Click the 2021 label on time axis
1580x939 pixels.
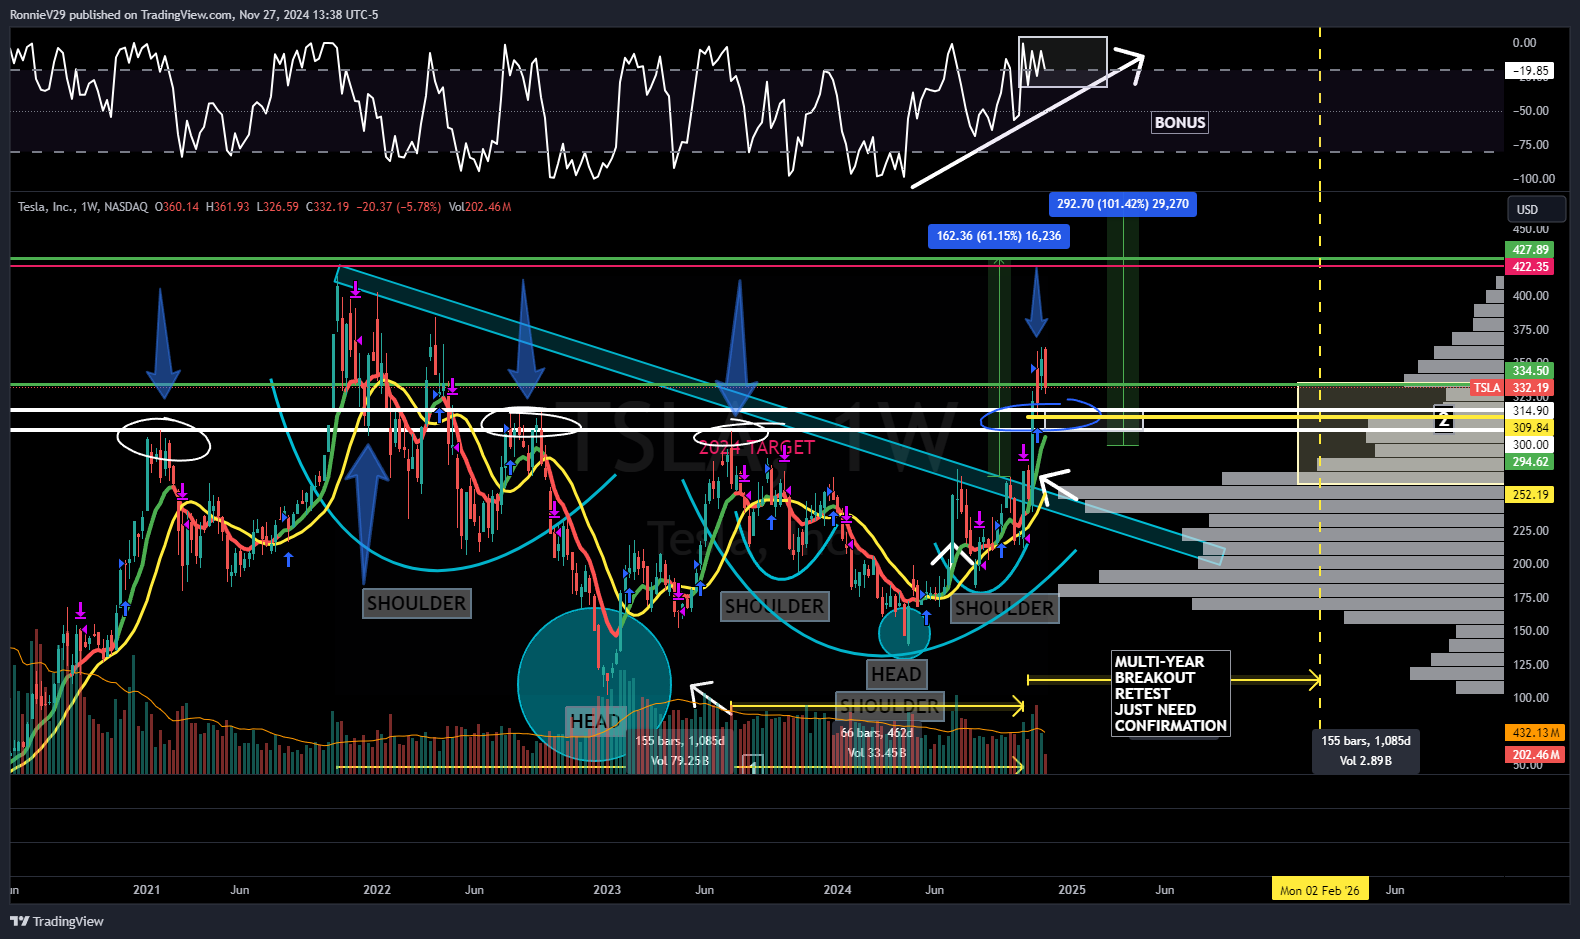pos(146,890)
